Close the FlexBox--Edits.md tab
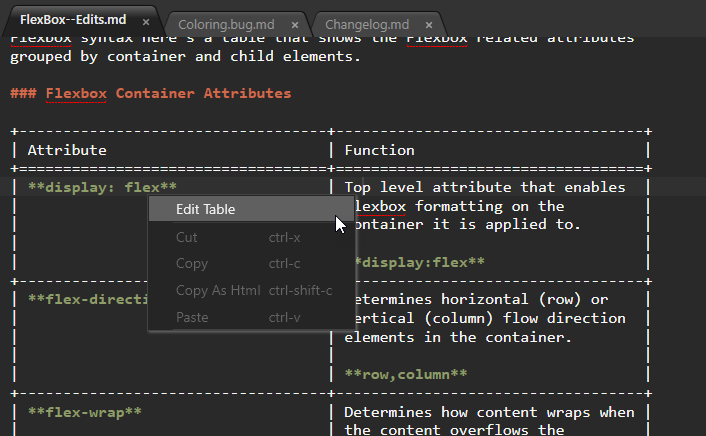 (x=146, y=22)
